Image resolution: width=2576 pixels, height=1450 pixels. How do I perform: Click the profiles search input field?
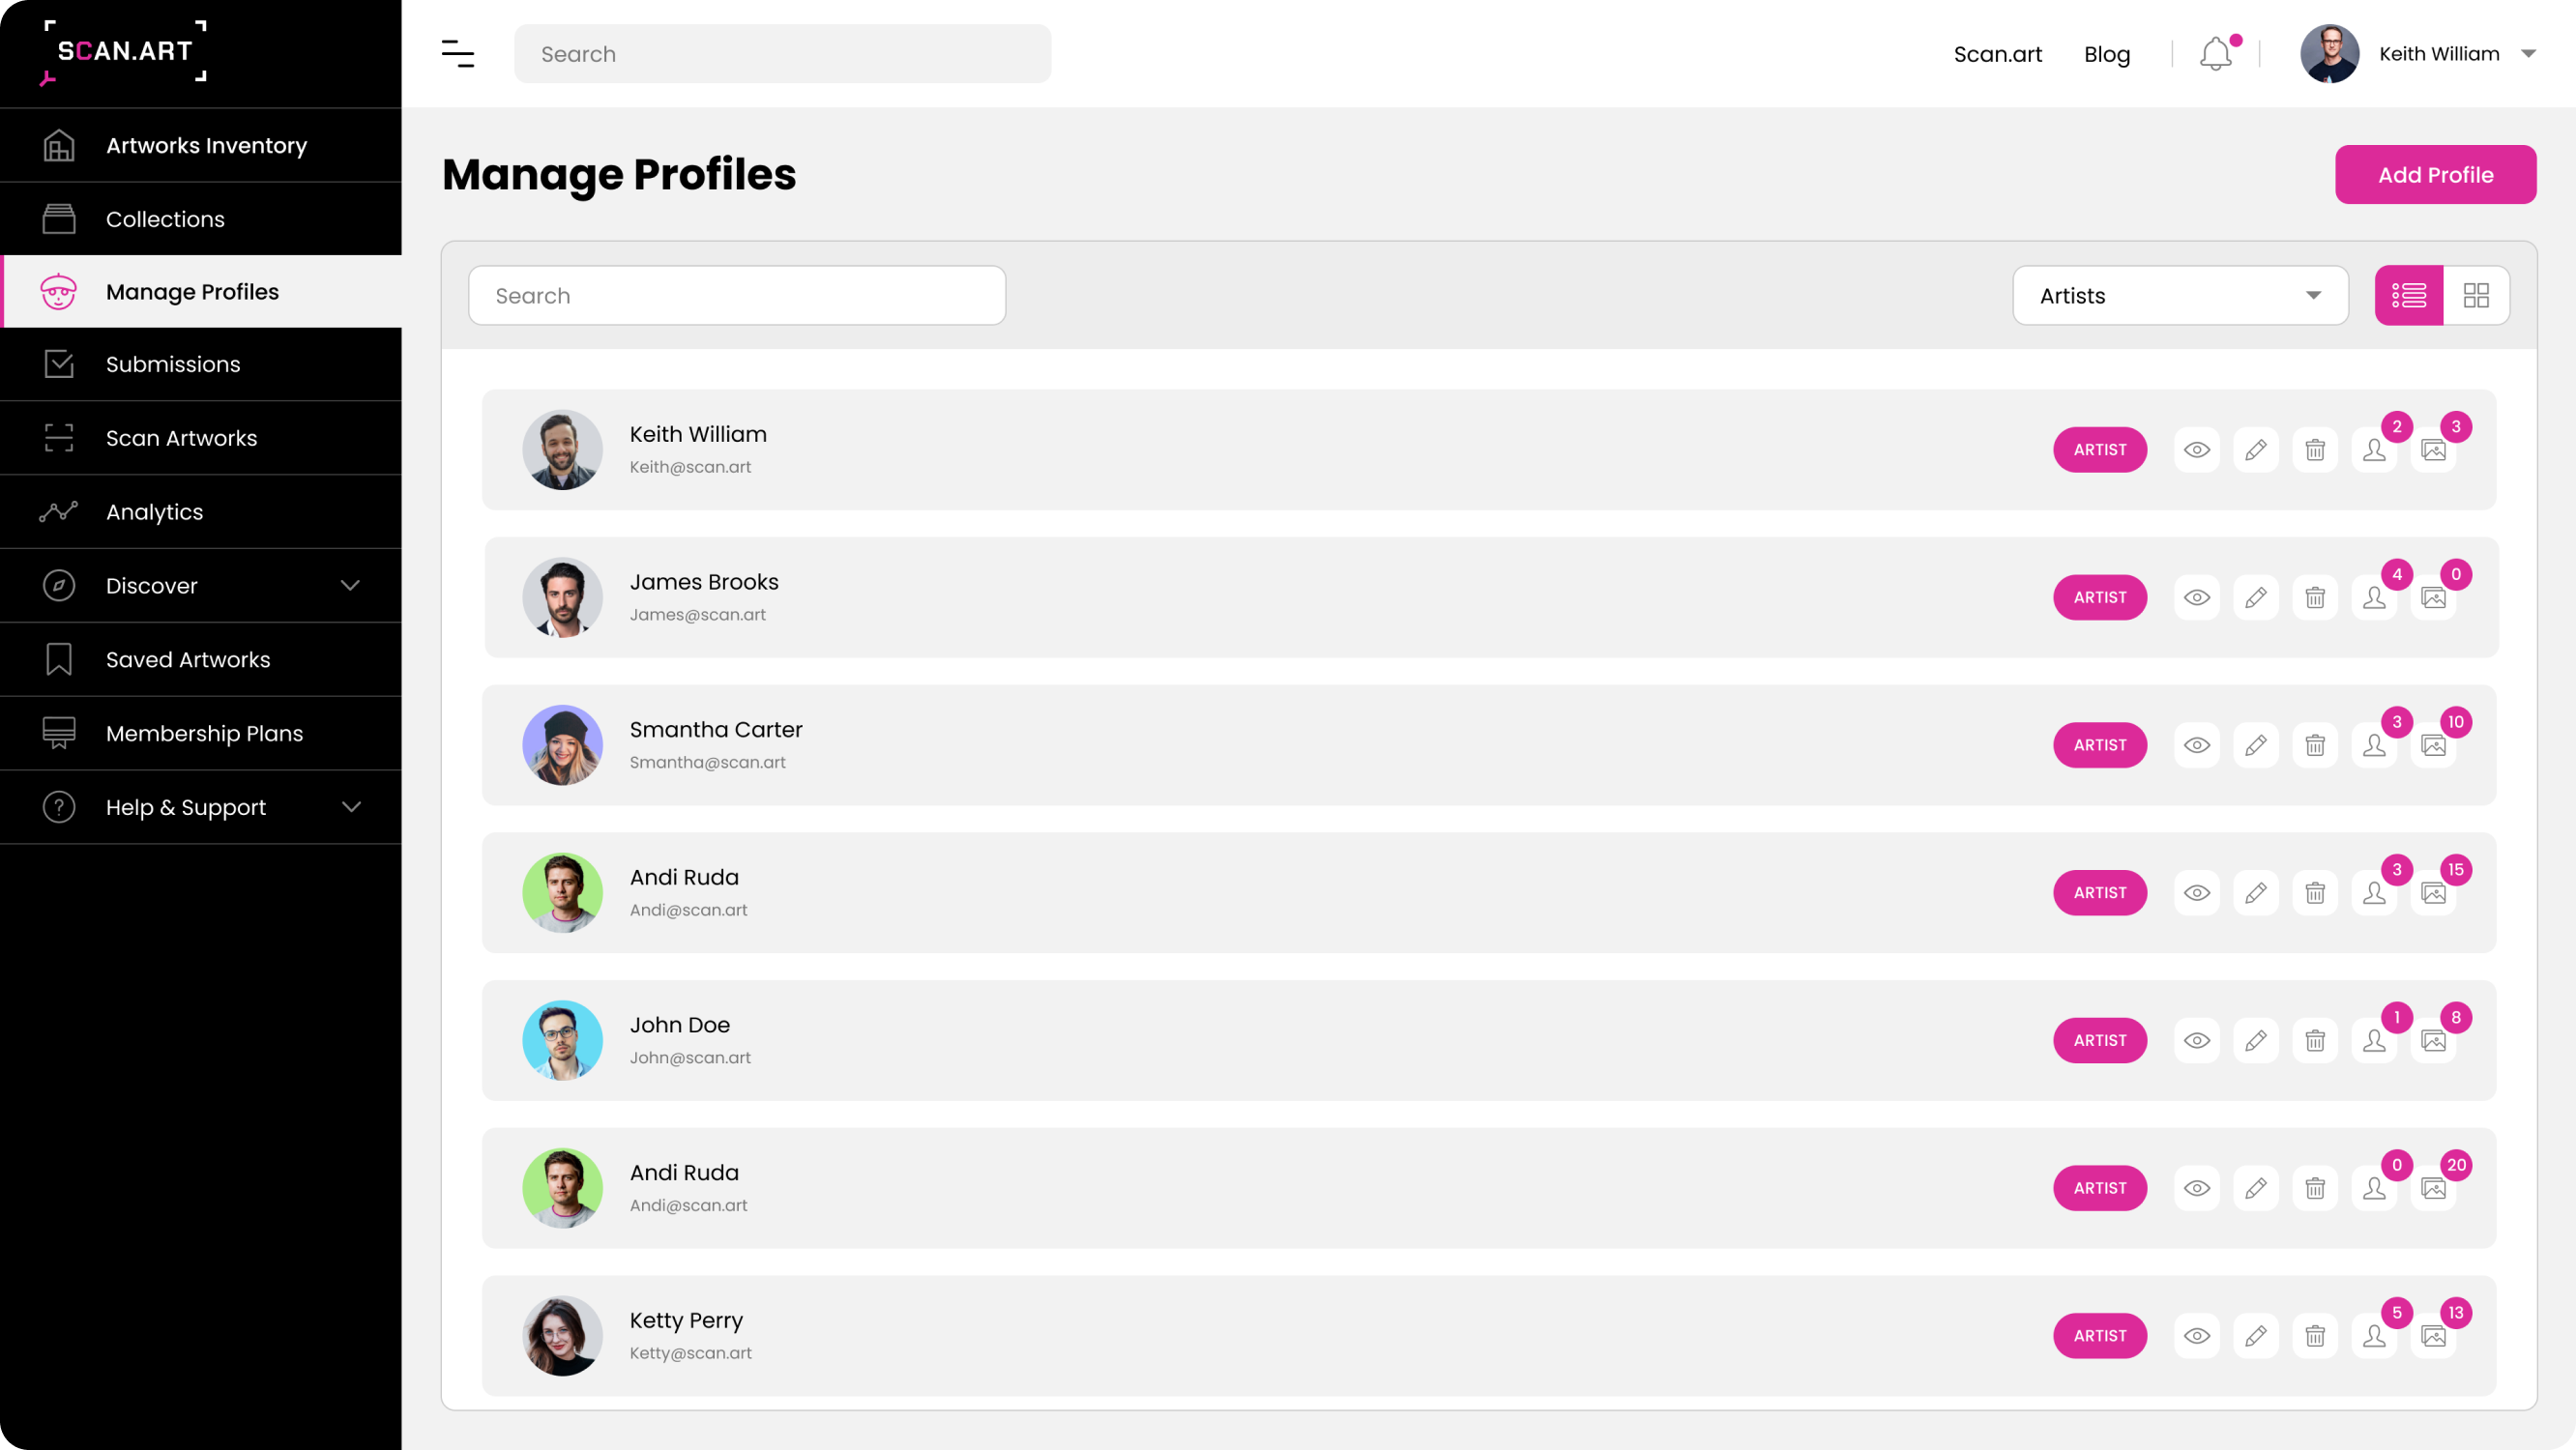[x=736, y=295]
